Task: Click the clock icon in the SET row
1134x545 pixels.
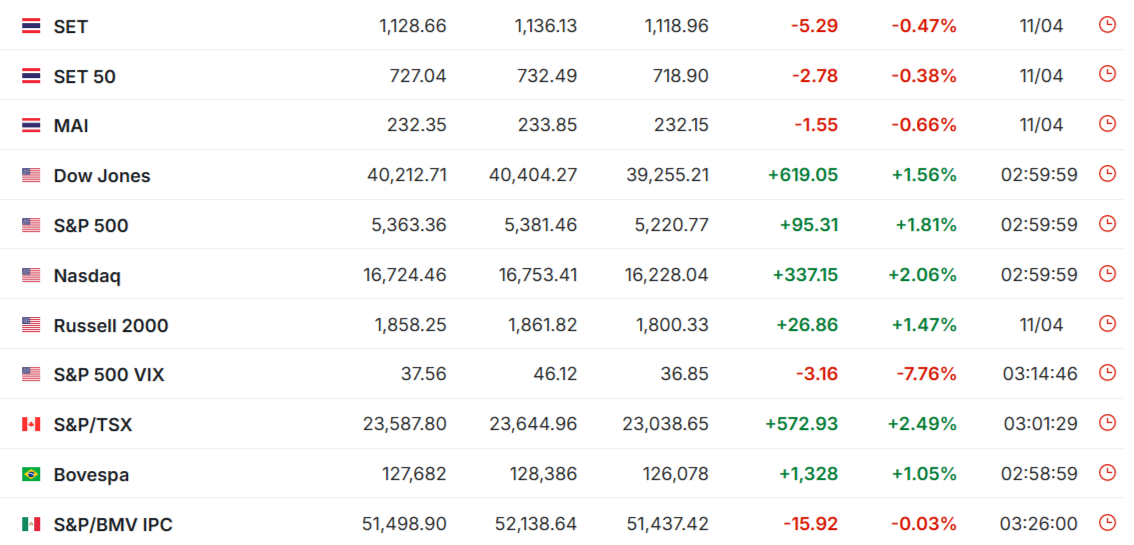Action: [x=1107, y=25]
